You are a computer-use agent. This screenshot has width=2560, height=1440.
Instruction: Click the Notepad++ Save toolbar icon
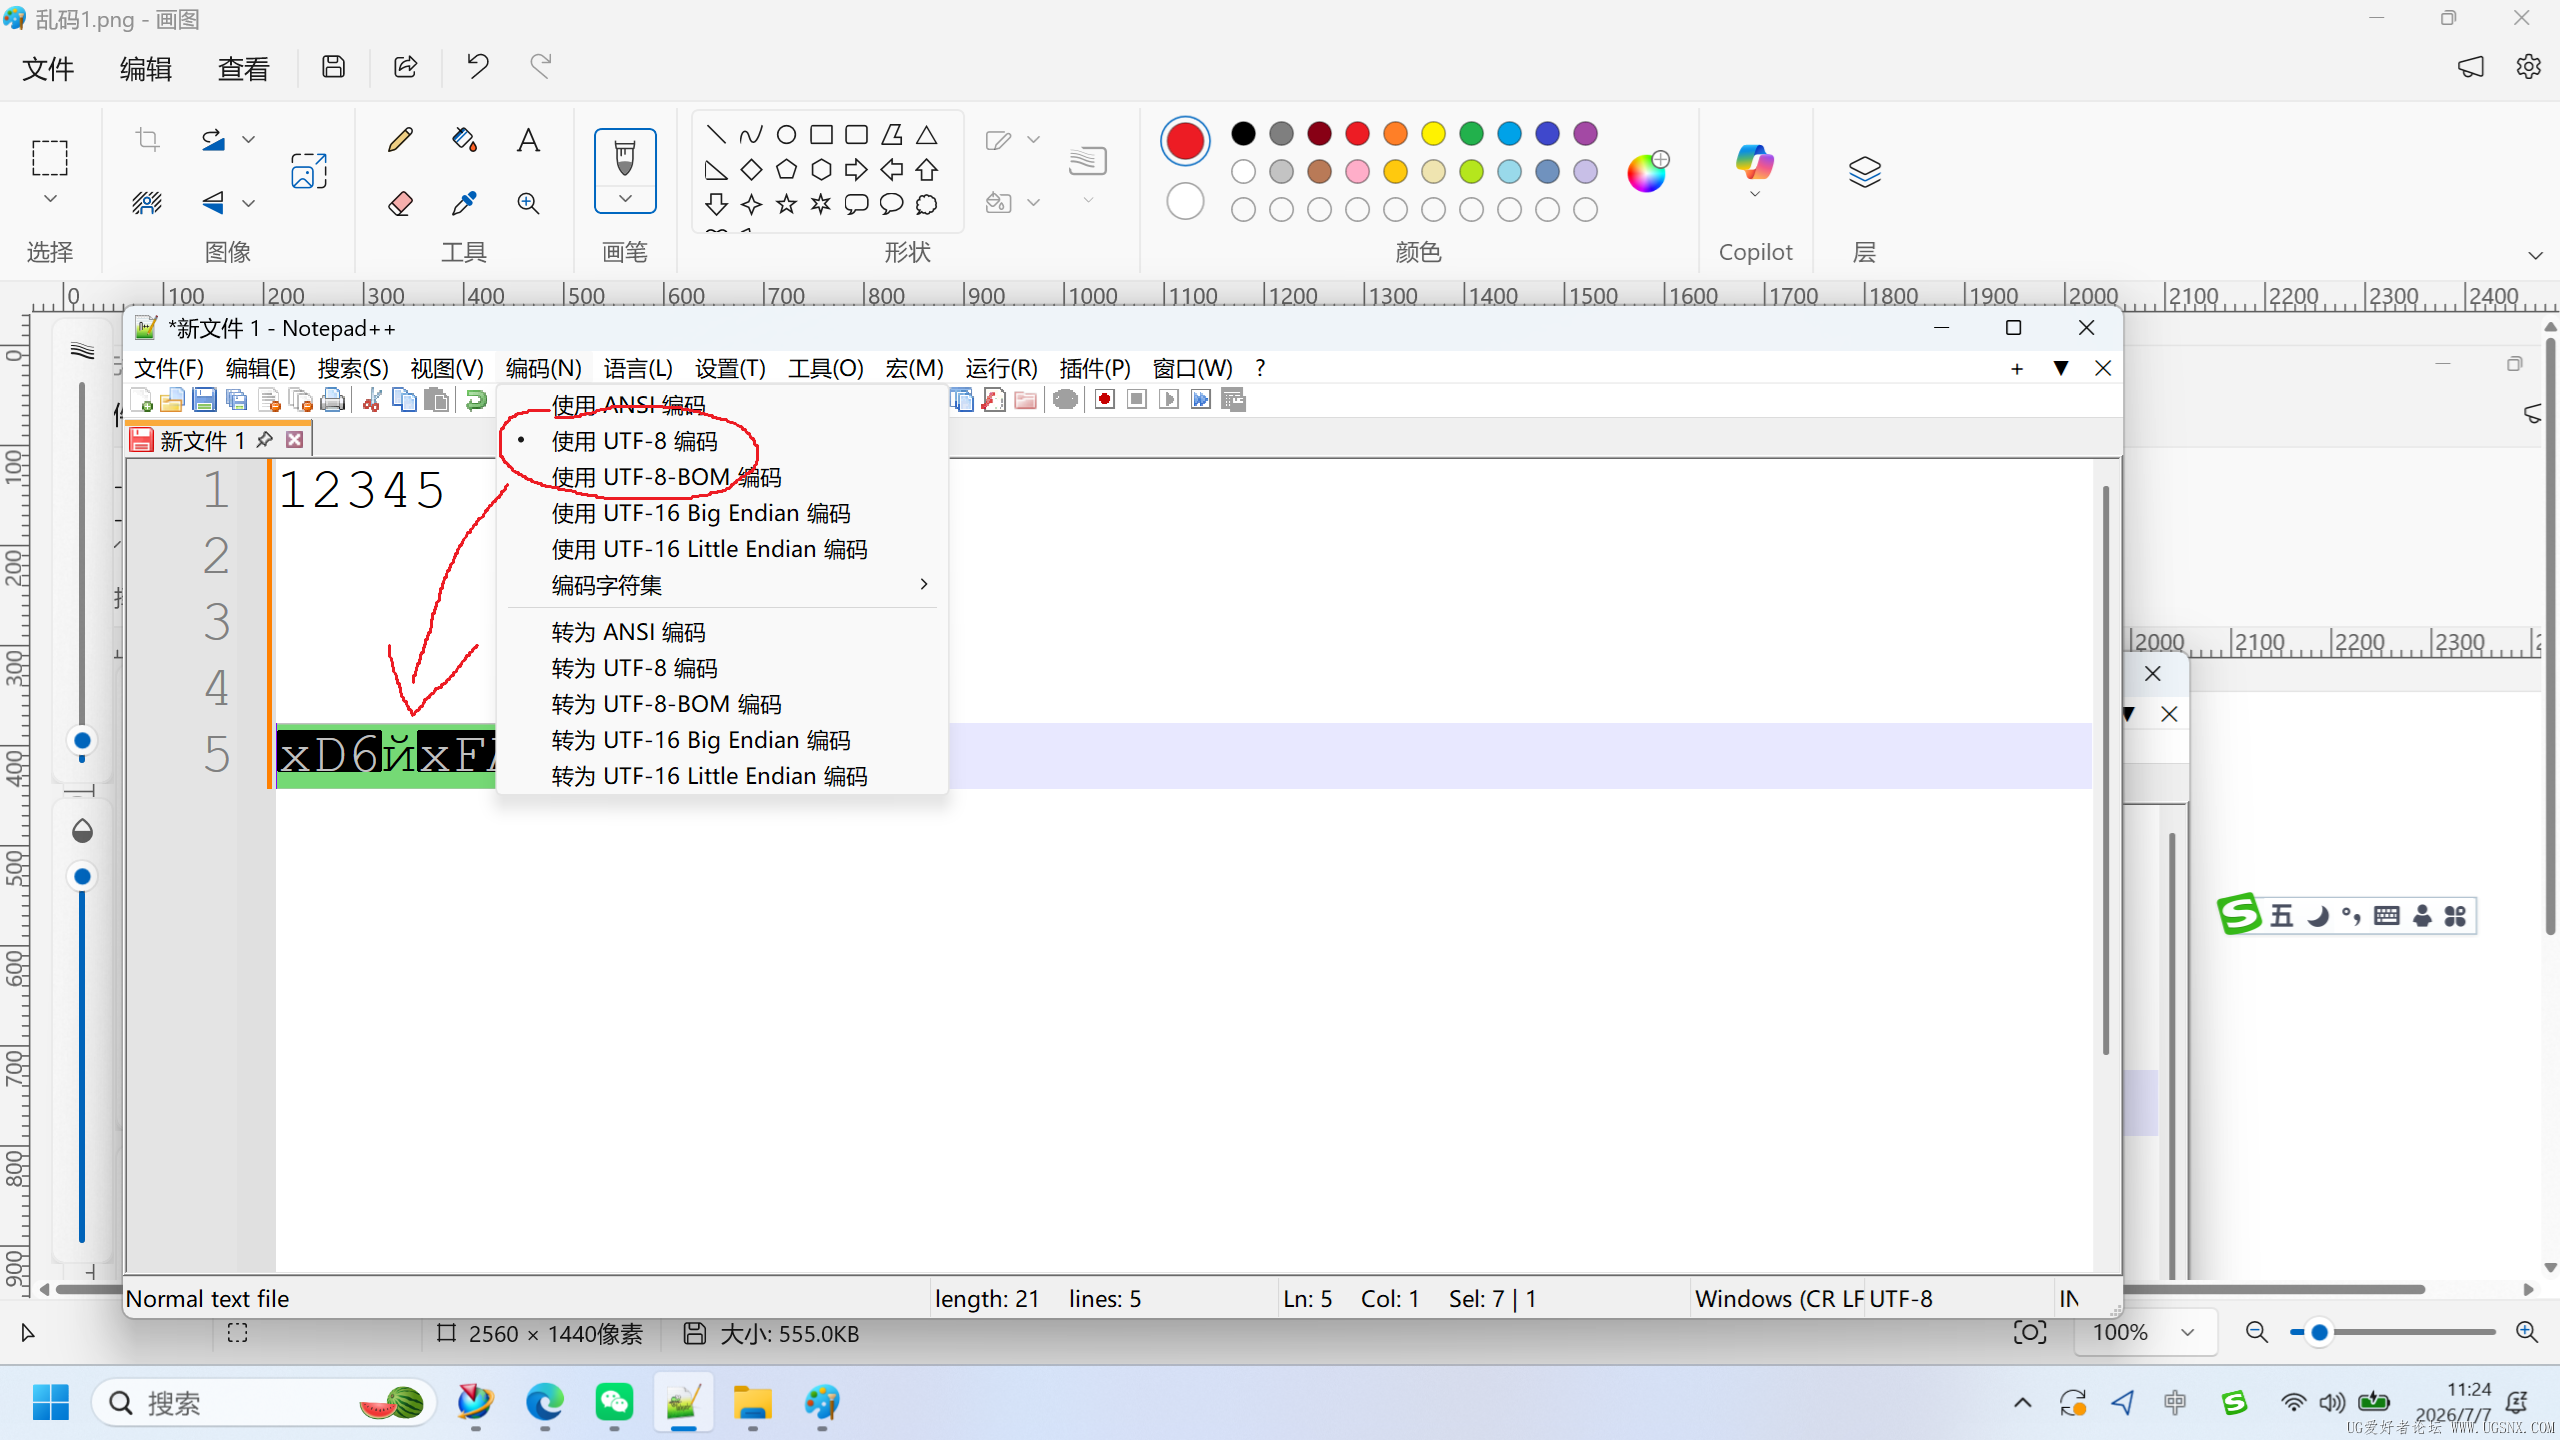(204, 400)
